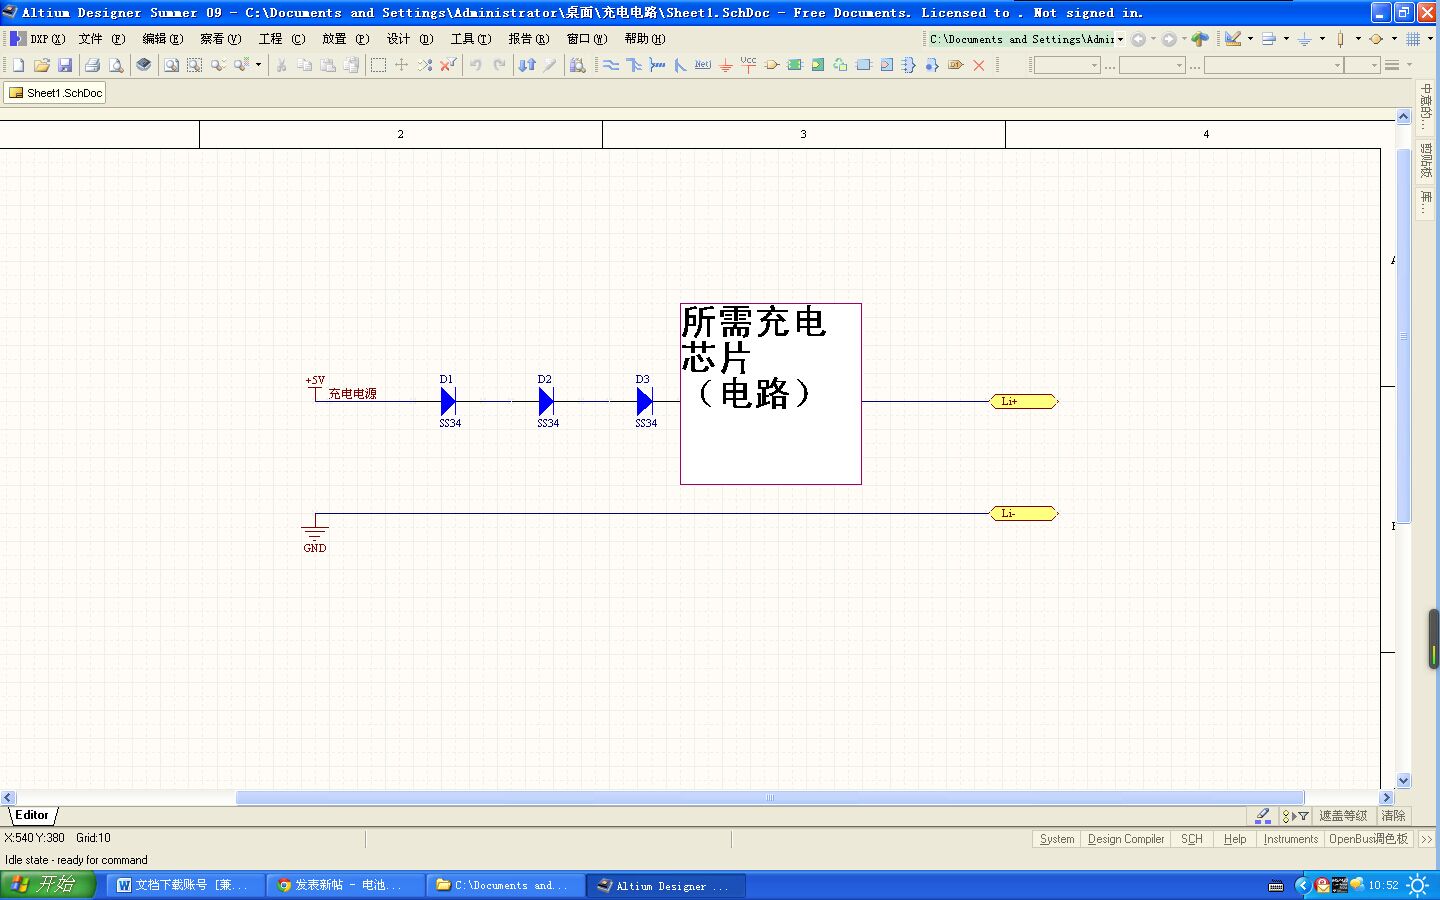Viewport: 1440px width, 900px height.
Task: Click the 遮盖等级 mask level button
Action: pos(1343,816)
